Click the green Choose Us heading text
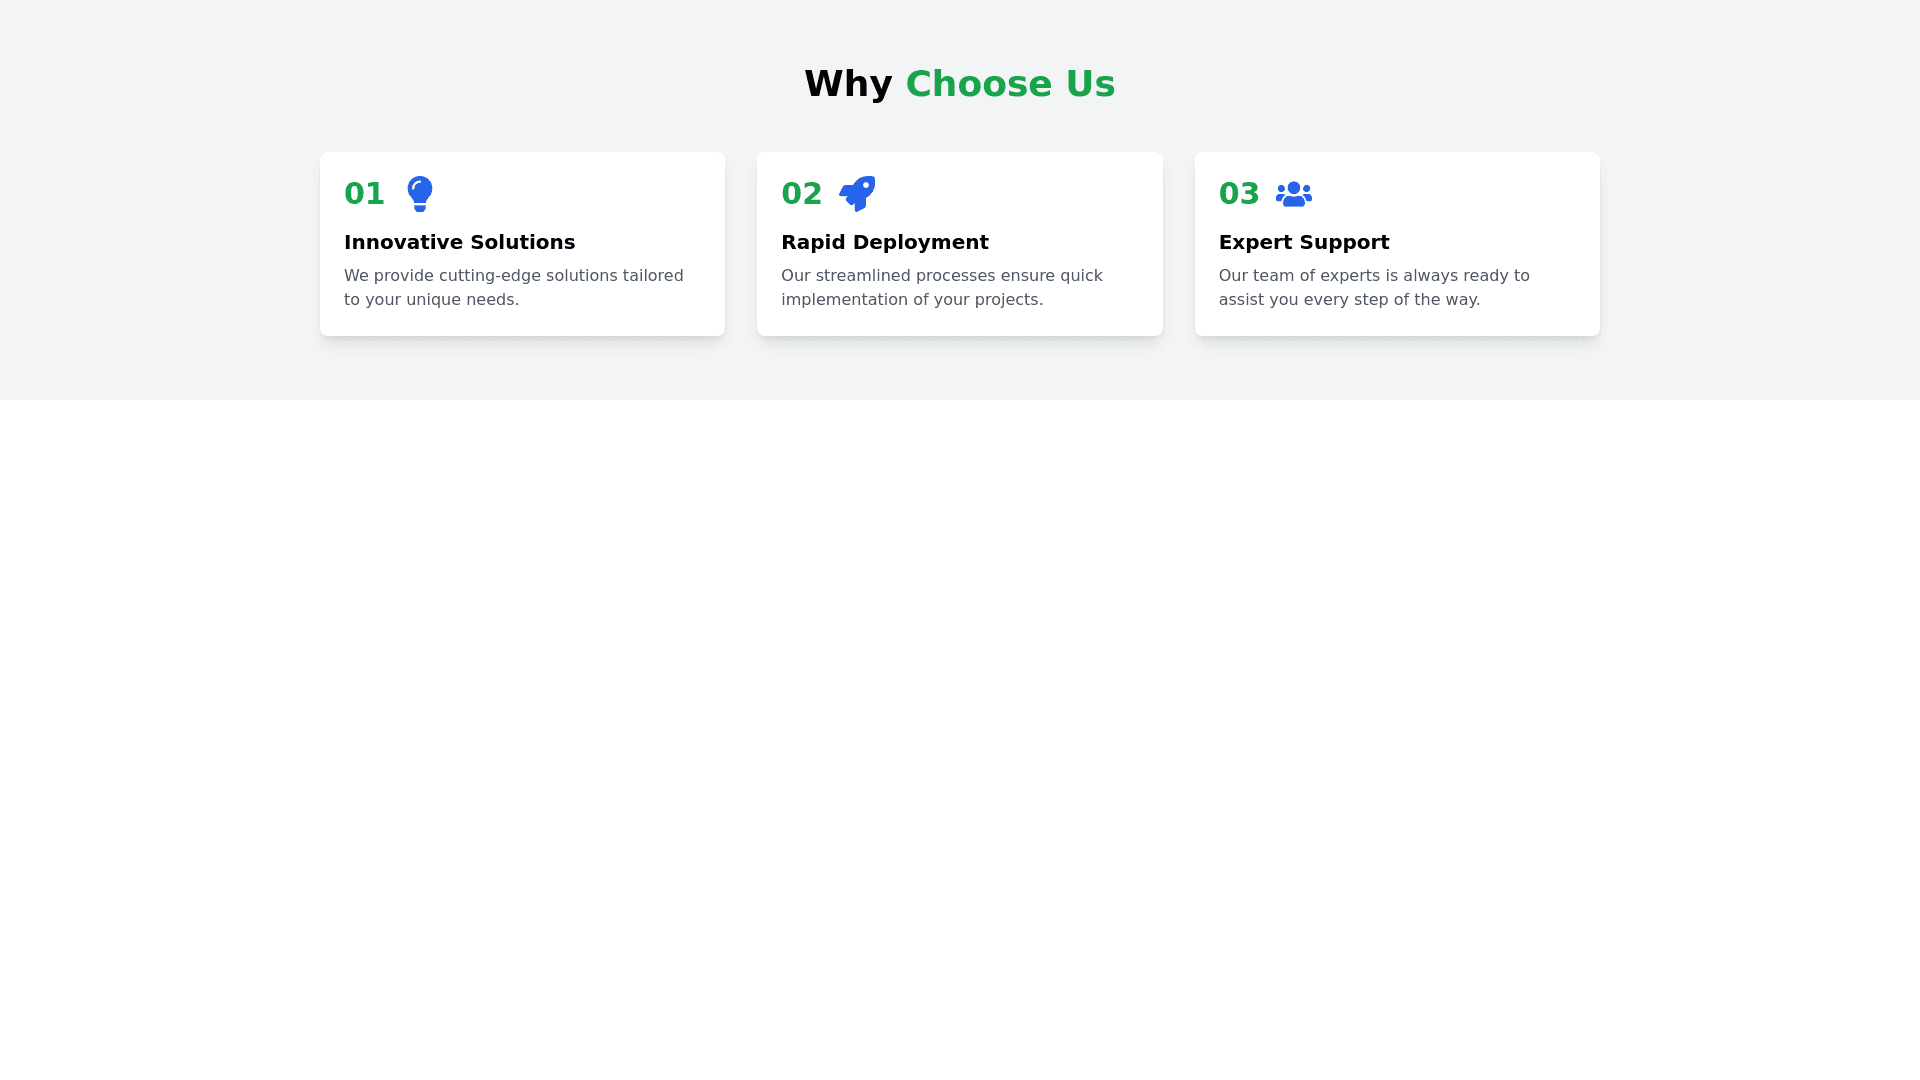 1010,84
